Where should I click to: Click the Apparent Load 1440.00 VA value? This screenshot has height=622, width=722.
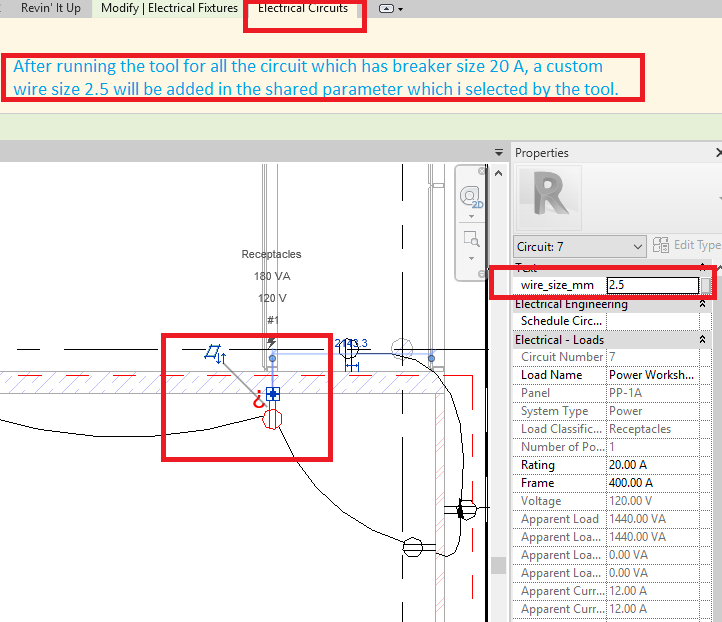click(x=652, y=519)
